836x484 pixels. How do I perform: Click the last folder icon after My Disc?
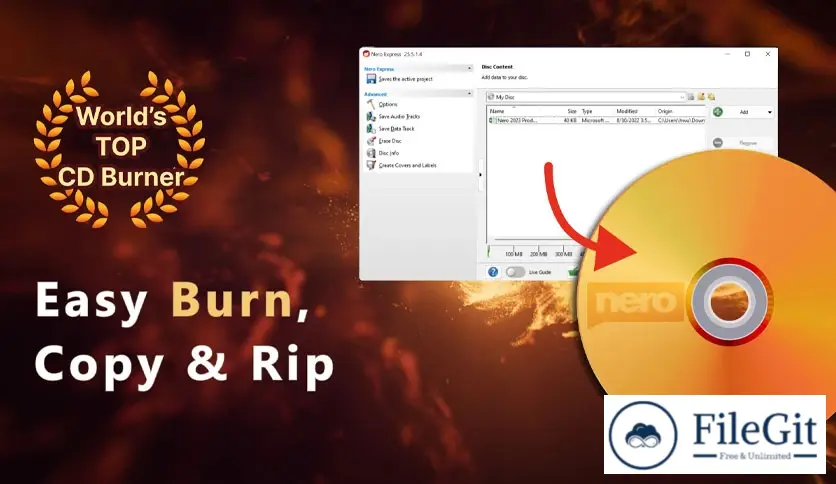click(711, 96)
